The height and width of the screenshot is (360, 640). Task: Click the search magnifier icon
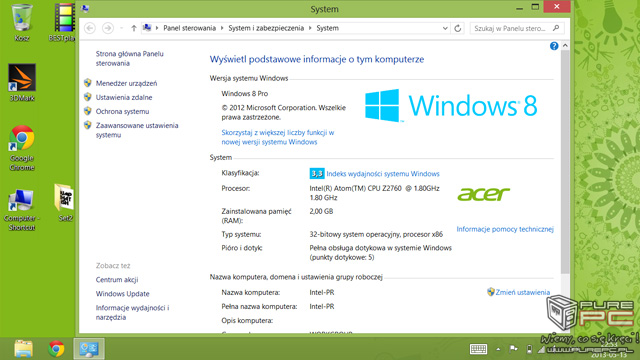(x=556, y=28)
